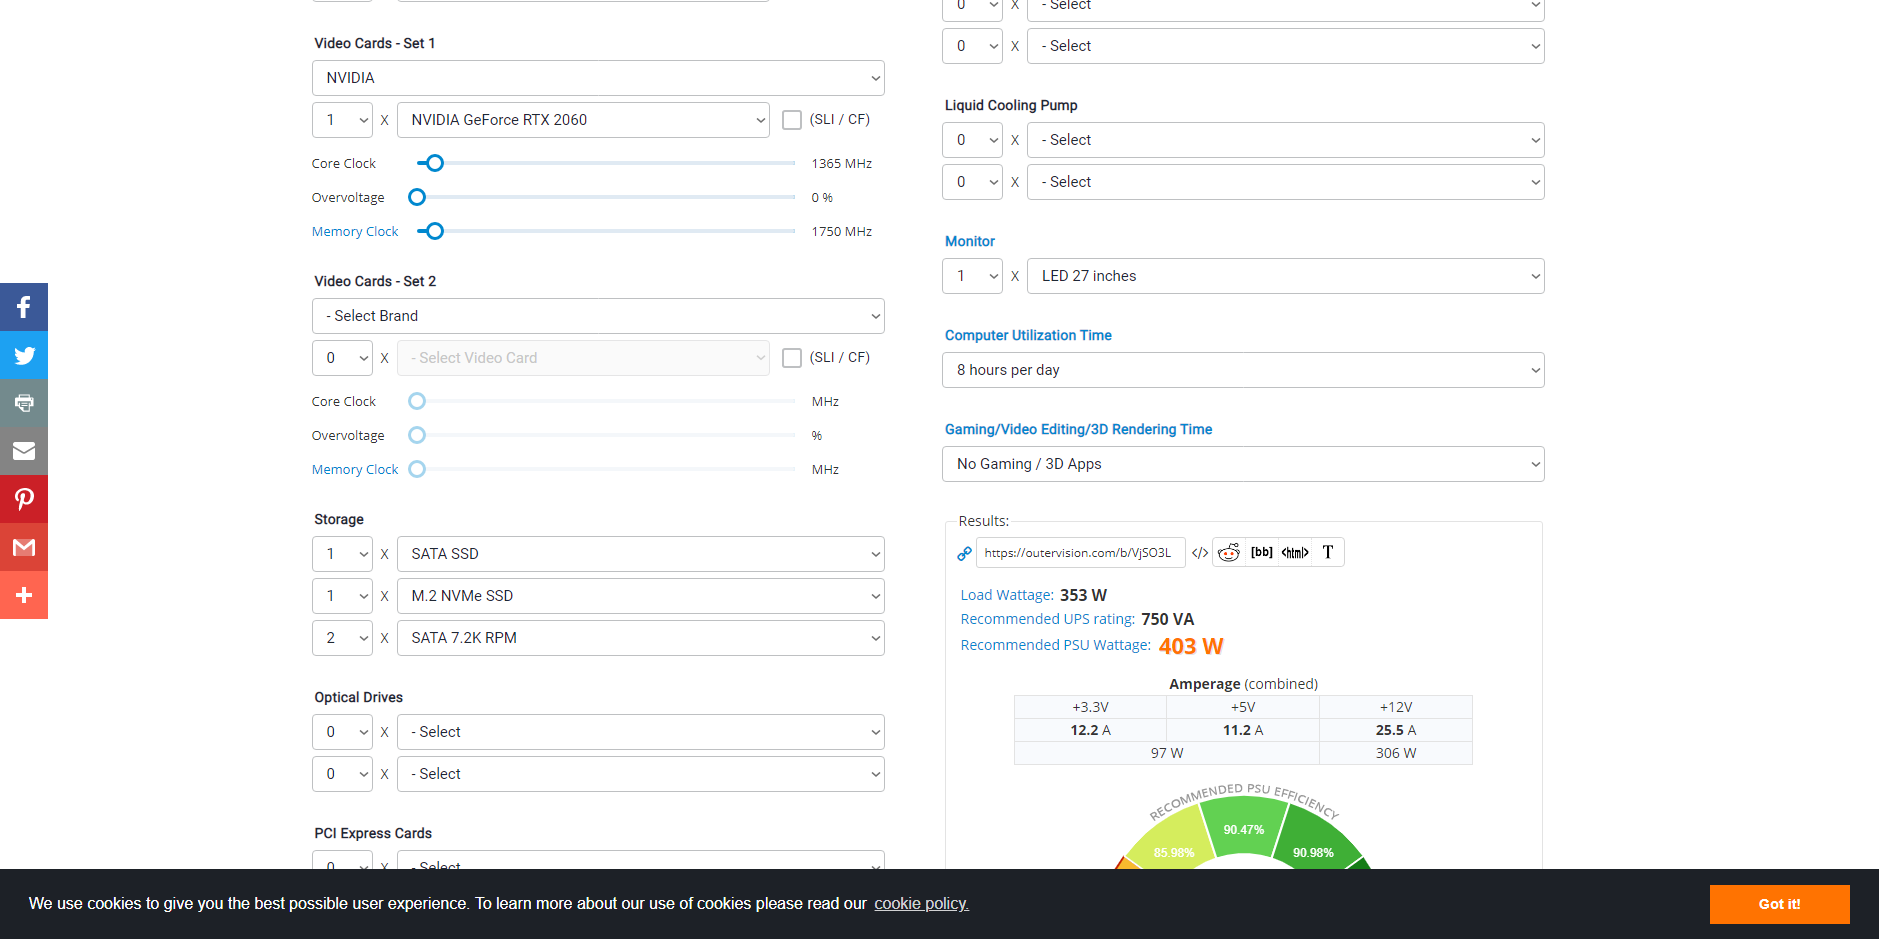Click Core Clock slider handle for Set 1
This screenshot has width=1879, height=939.
[435, 163]
